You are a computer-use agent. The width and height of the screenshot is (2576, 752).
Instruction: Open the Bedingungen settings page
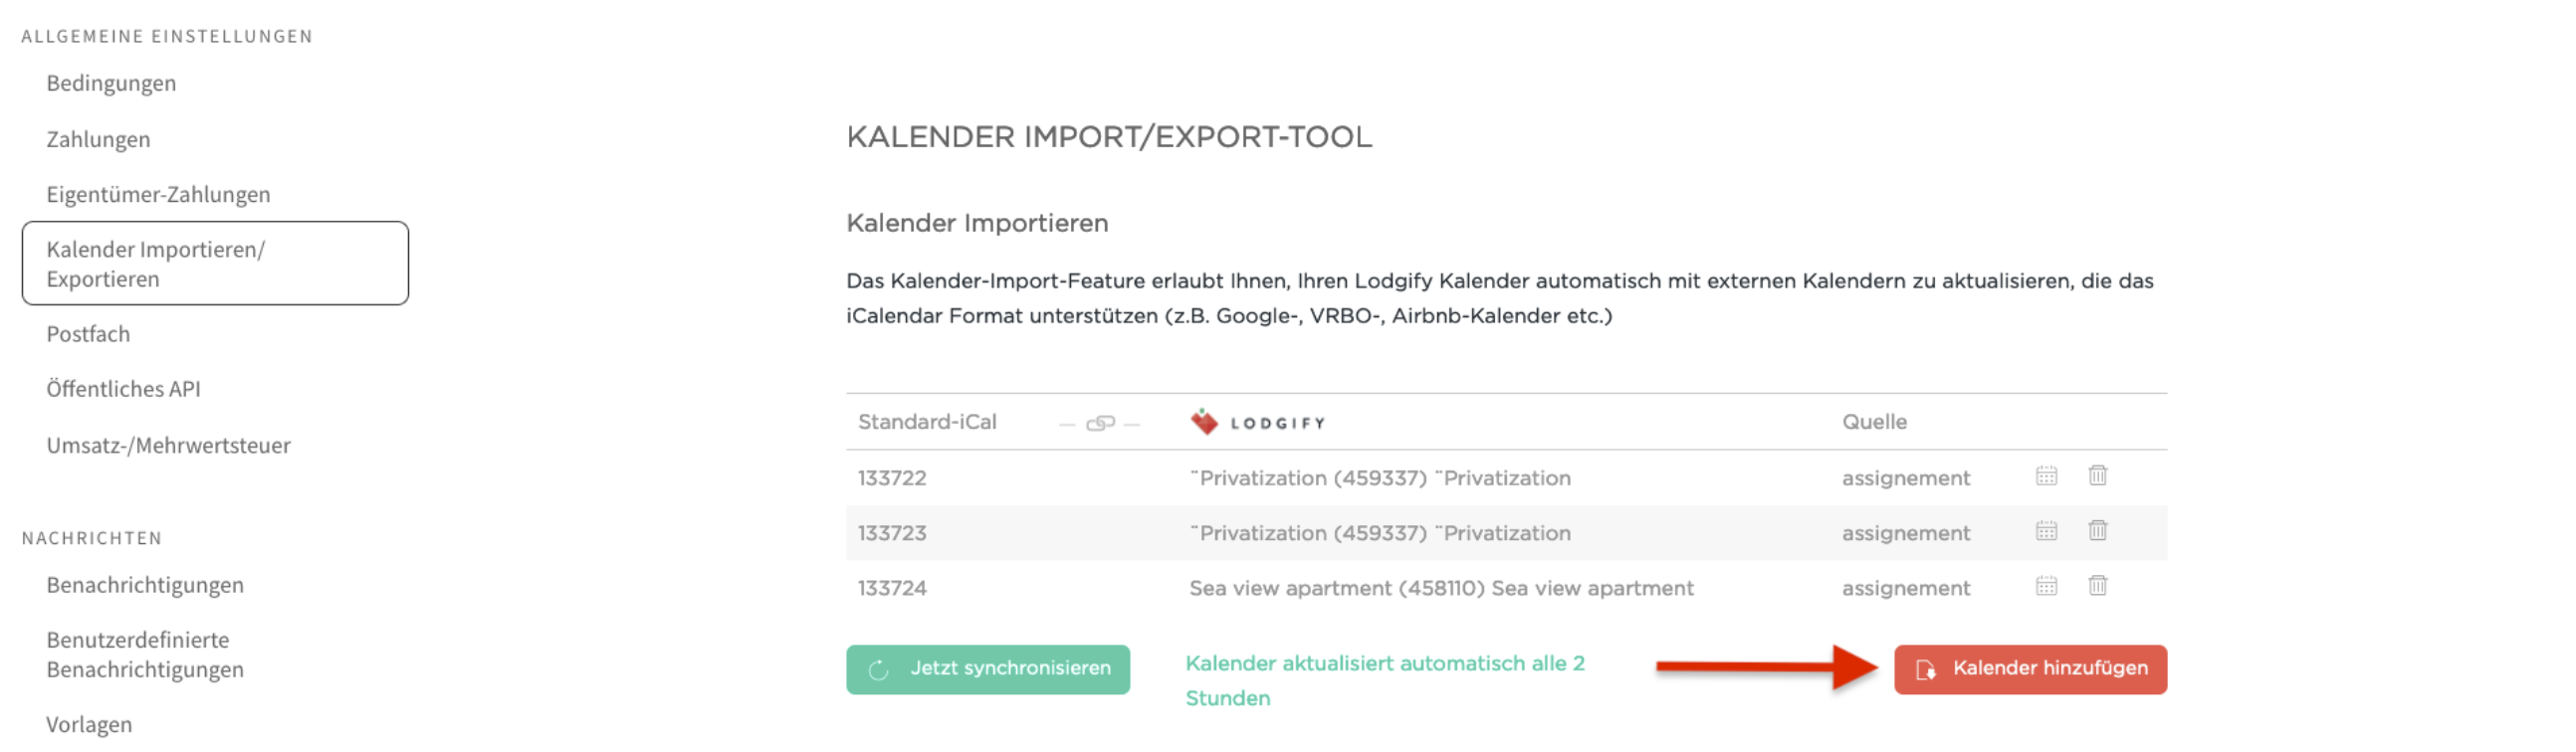click(x=110, y=83)
